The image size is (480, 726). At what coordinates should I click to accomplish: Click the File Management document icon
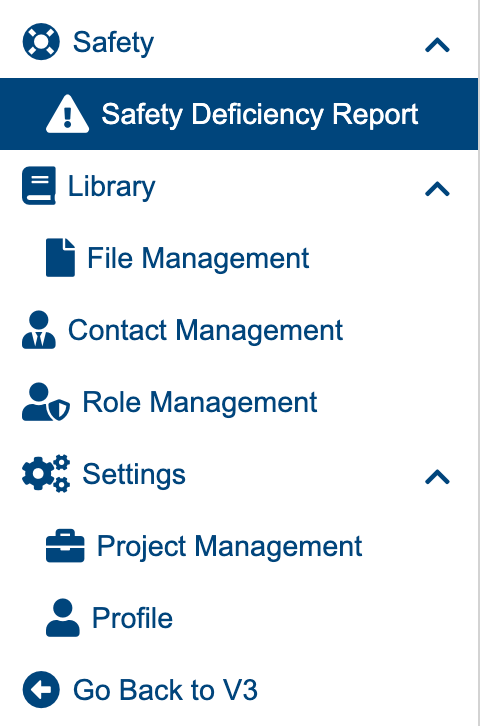61,257
